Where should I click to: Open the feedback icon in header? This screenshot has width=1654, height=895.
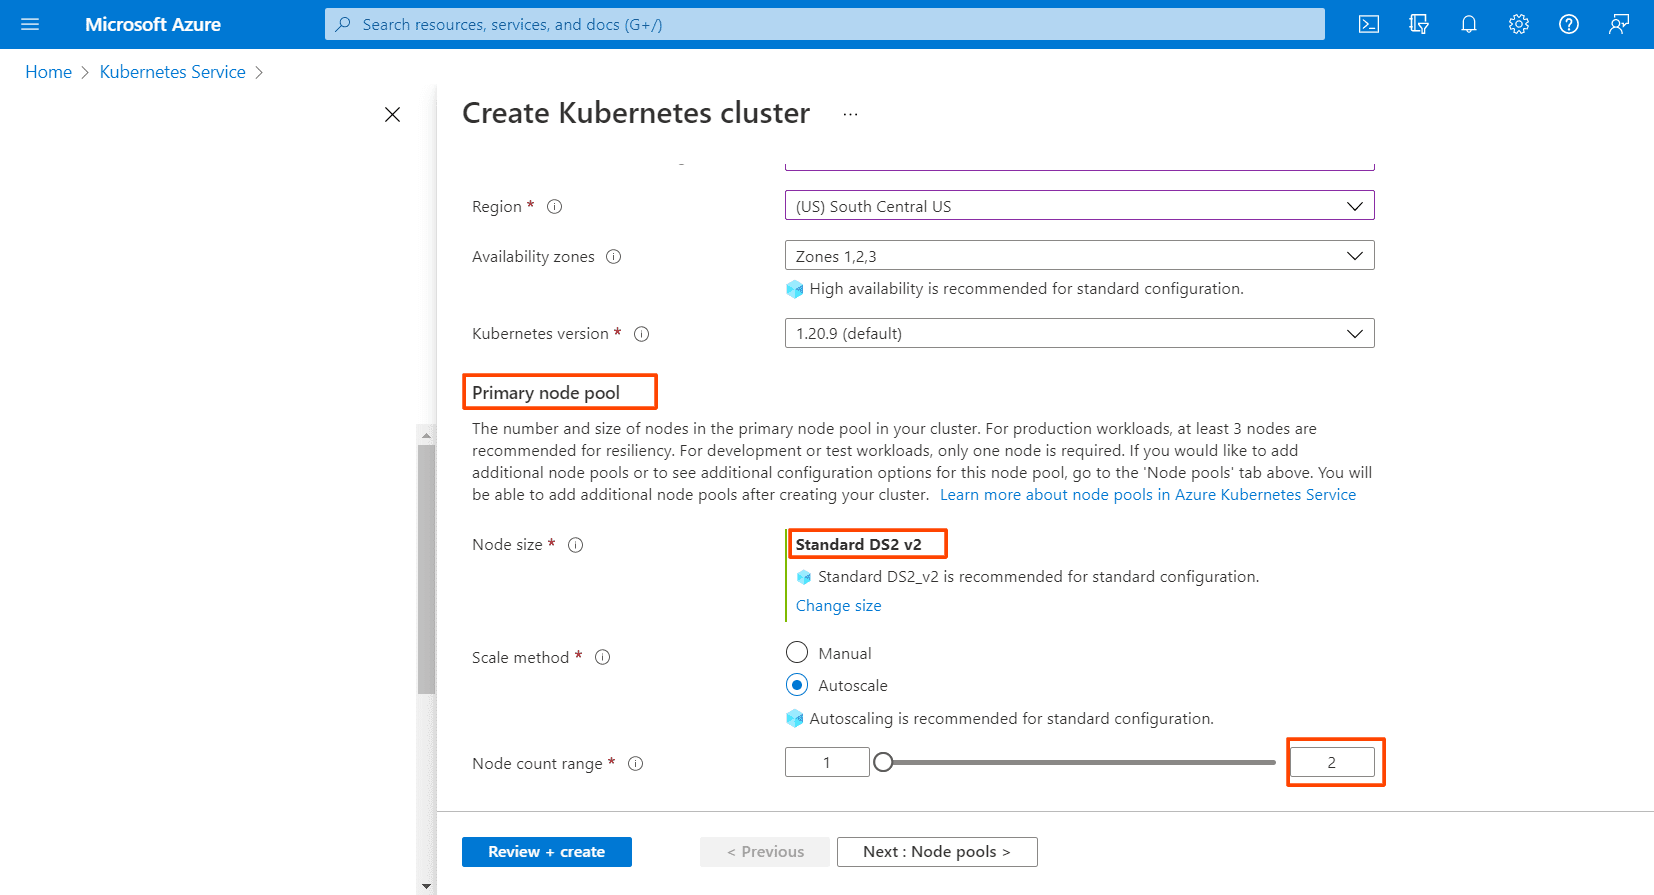point(1619,24)
